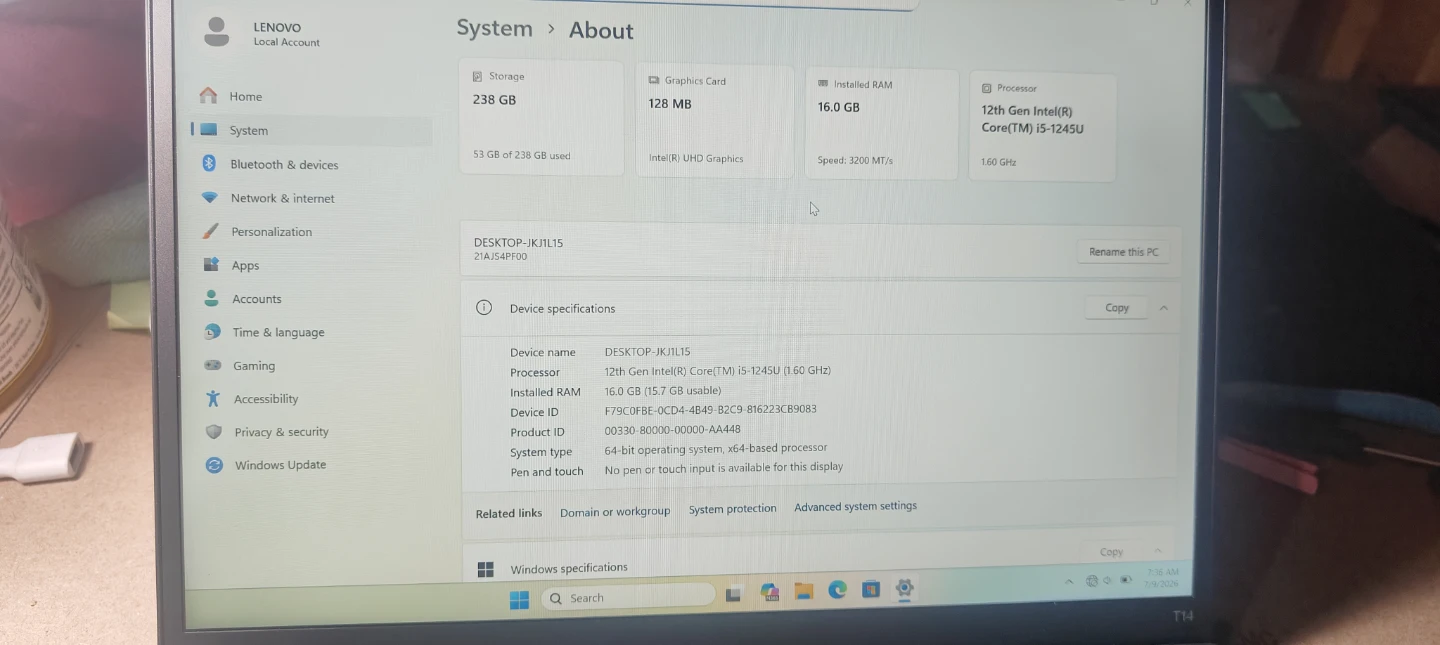Click Rename this PC button
Image resolution: width=1440 pixels, height=645 pixels.
coord(1123,252)
